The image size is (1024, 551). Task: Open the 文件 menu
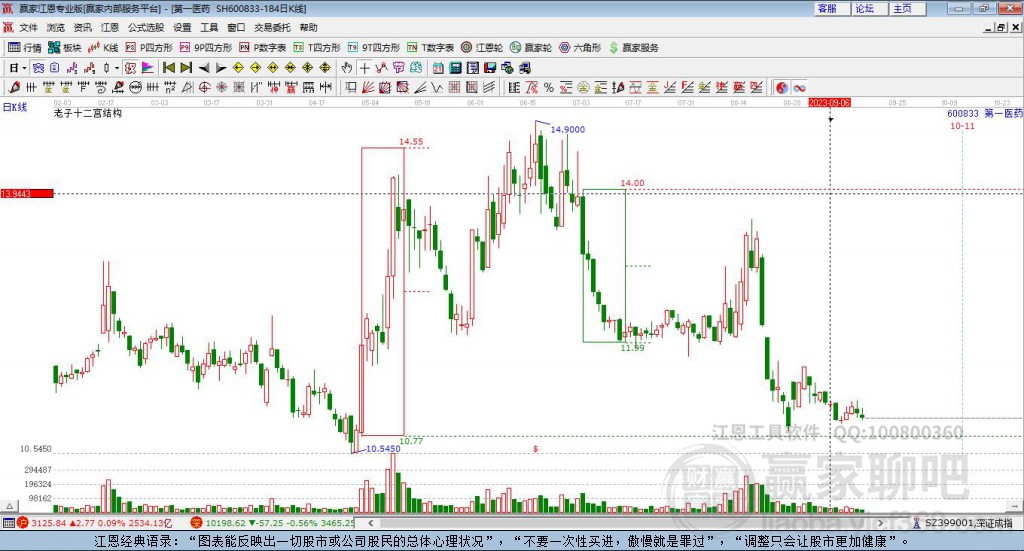click(28, 27)
